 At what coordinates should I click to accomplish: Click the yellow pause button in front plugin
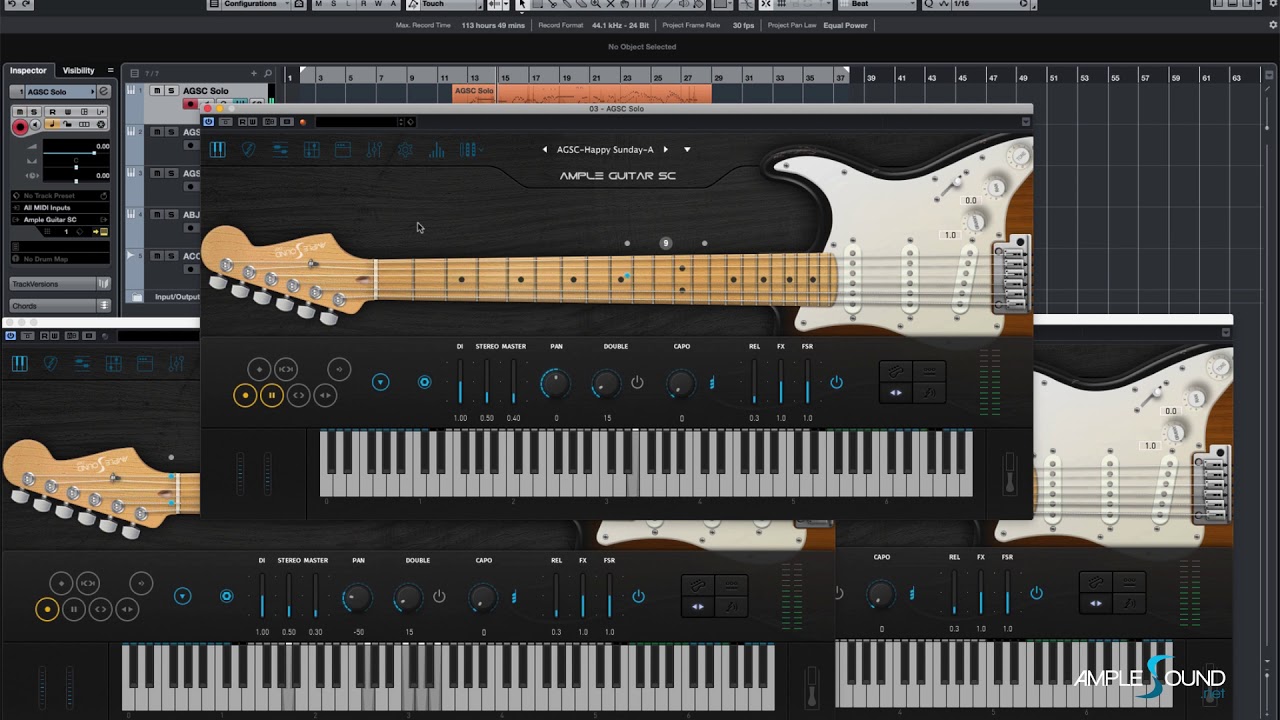point(272,396)
